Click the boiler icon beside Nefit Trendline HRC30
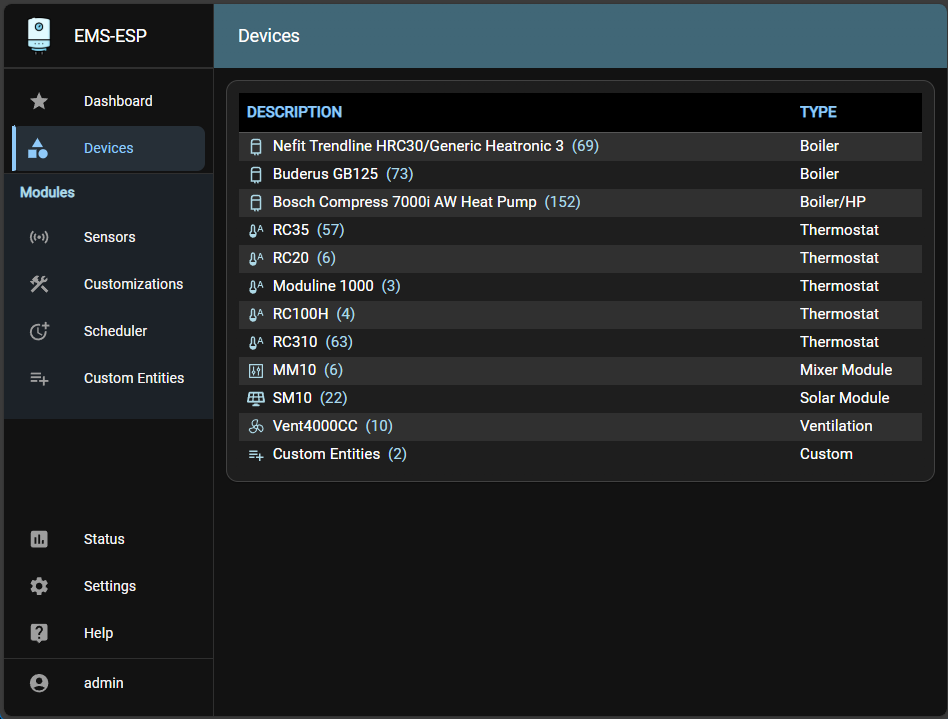This screenshot has height=719, width=948. [x=256, y=146]
